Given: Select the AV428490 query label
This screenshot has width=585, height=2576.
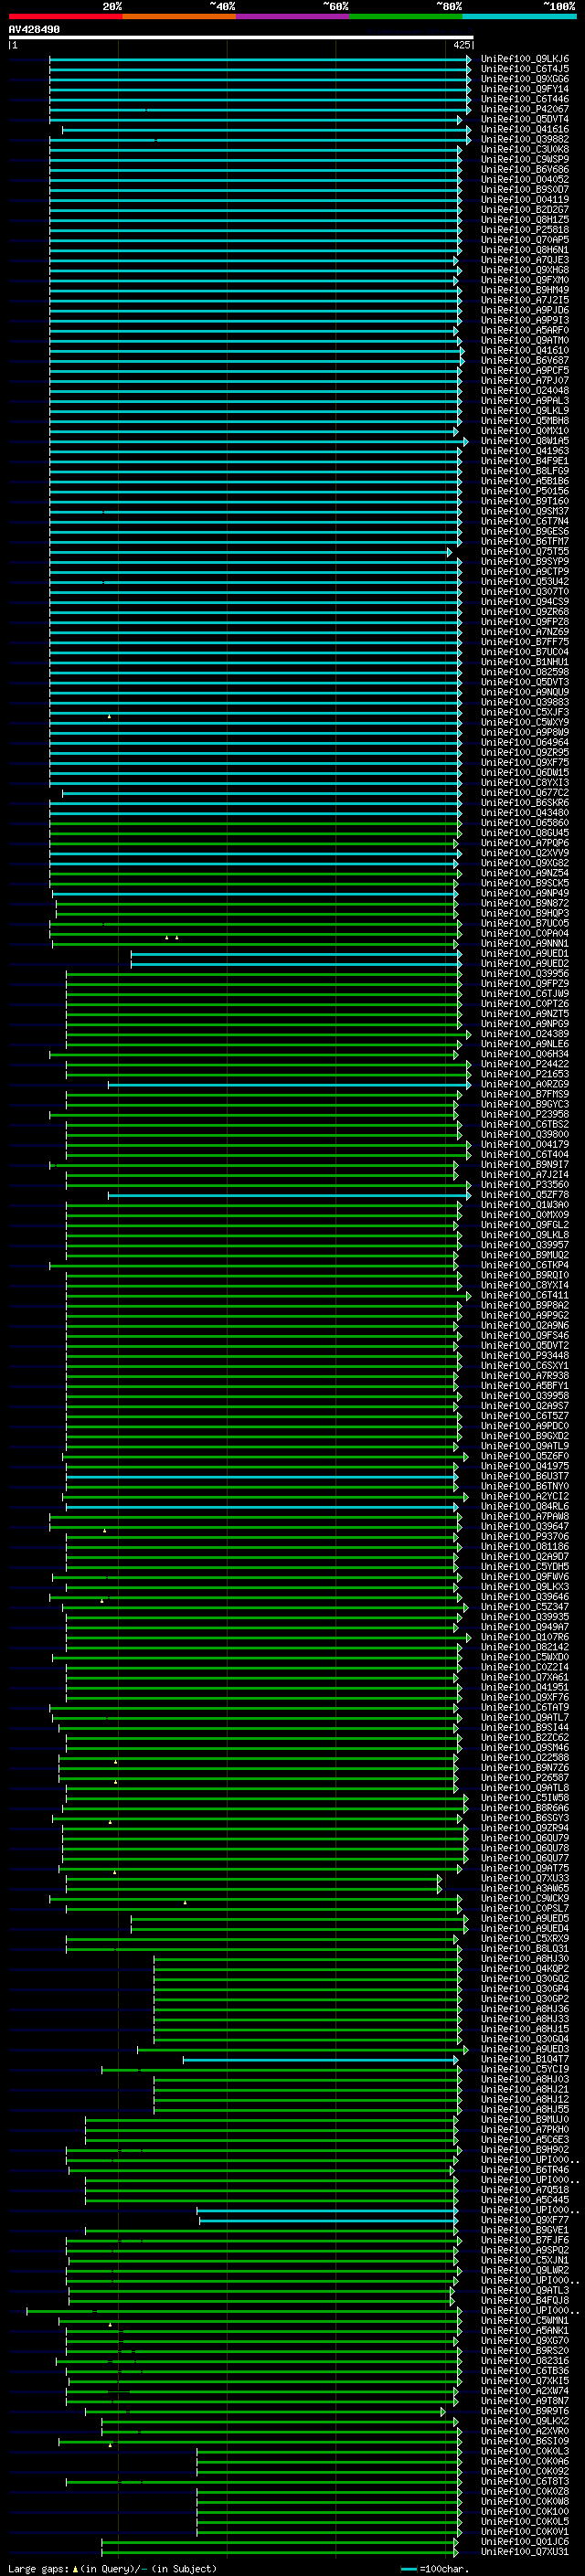Looking at the screenshot, I should point(34,29).
